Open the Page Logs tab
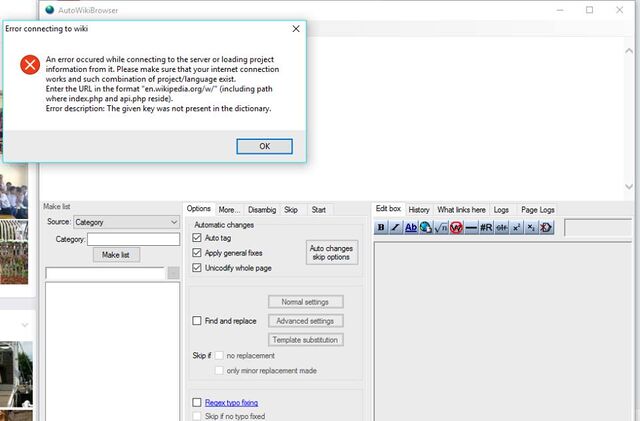 point(538,210)
